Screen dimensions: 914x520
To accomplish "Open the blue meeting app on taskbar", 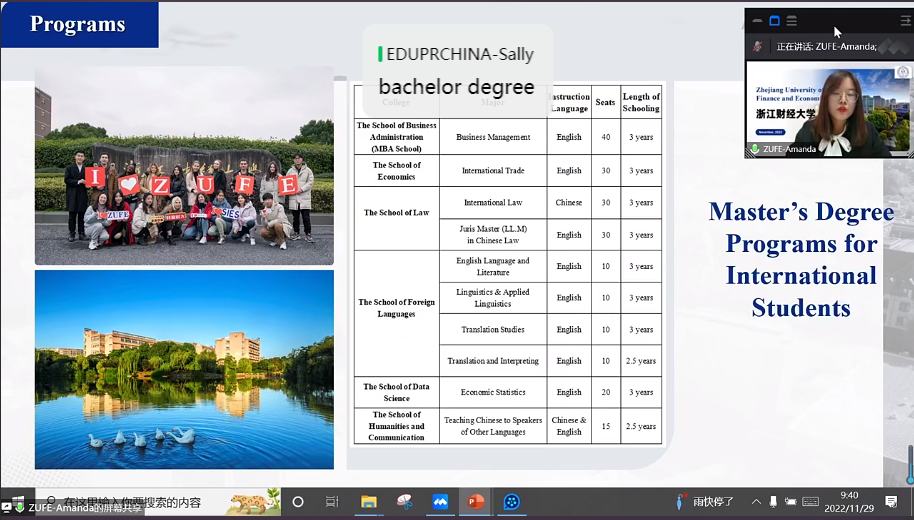I will (440, 502).
